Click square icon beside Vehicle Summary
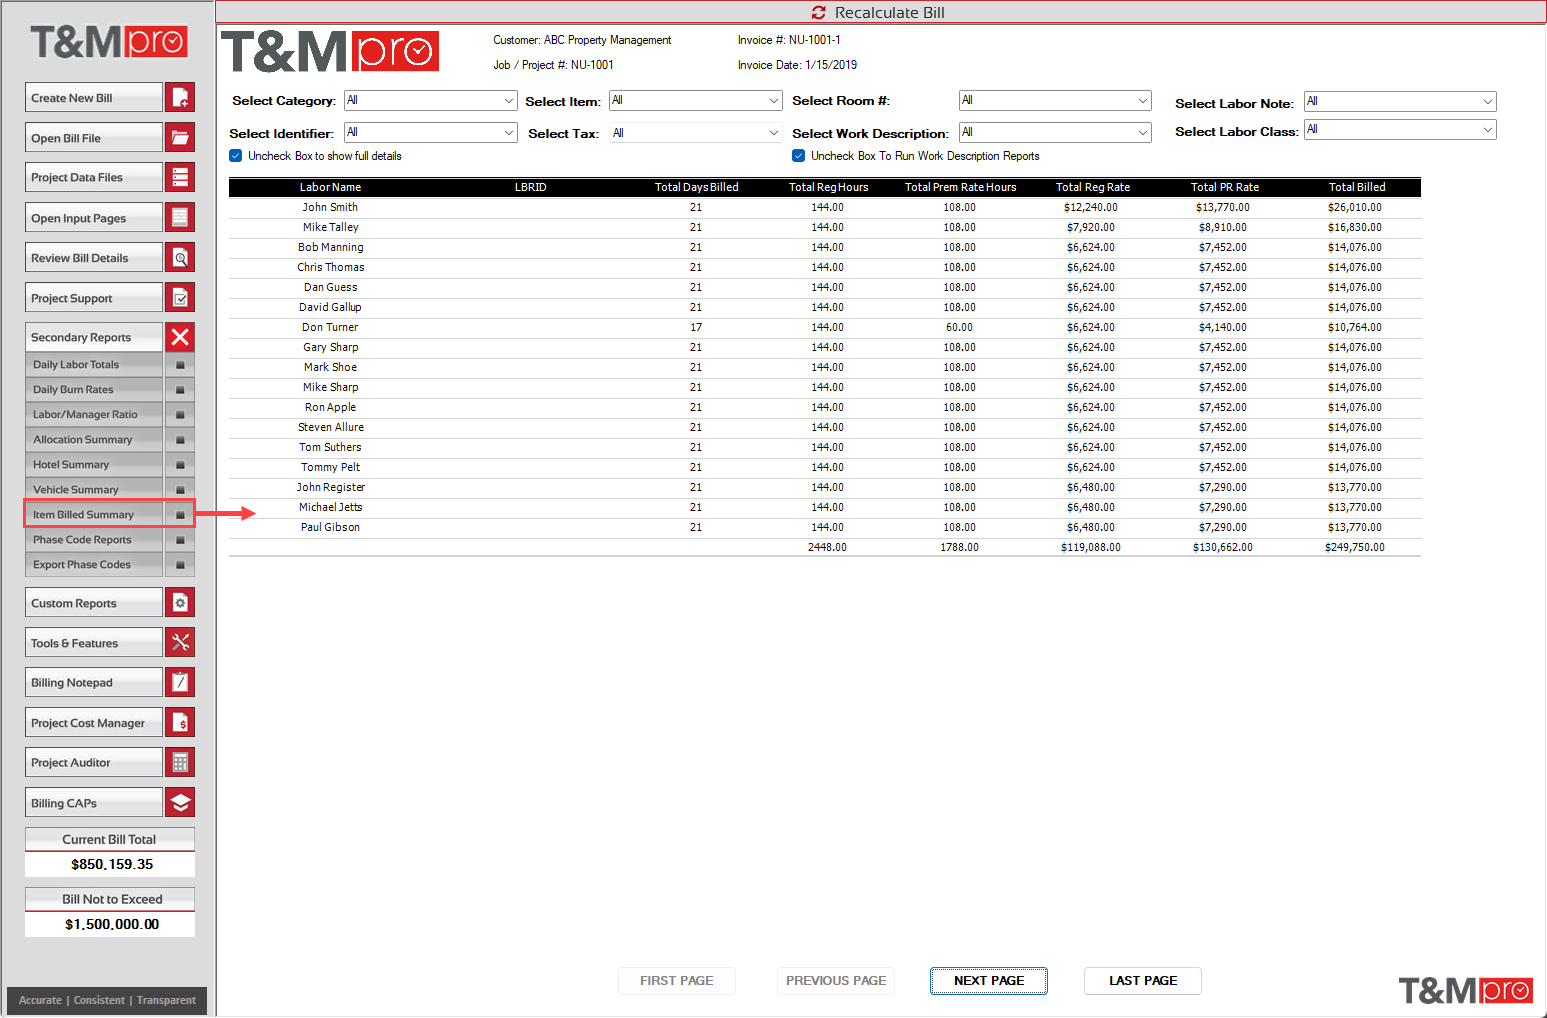Screen dimensions: 1547x1018 [x=180, y=490]
